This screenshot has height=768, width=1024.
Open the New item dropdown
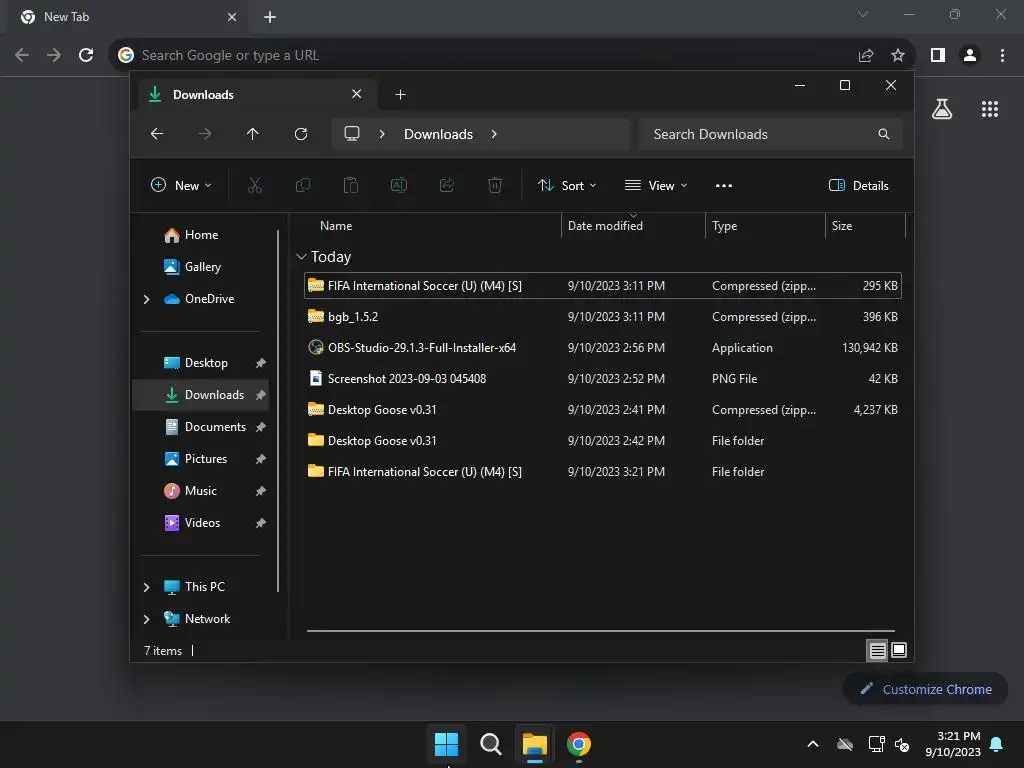pyautogui.click(x=181, y=185)
